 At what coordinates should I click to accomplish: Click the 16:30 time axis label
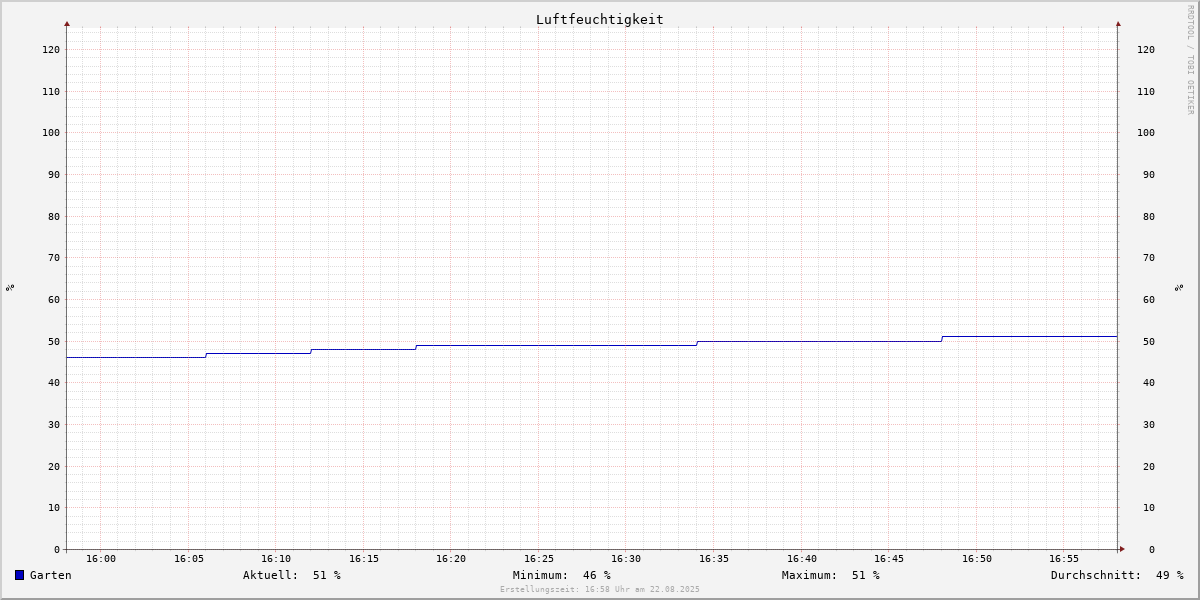click(x=626, y=558)
